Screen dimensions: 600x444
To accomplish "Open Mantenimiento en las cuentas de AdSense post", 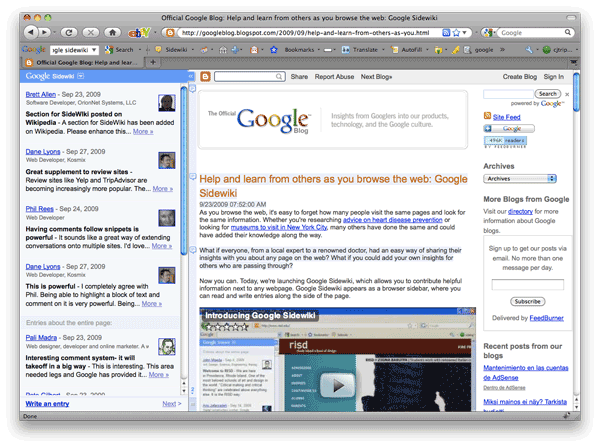I will pos(525,372).
